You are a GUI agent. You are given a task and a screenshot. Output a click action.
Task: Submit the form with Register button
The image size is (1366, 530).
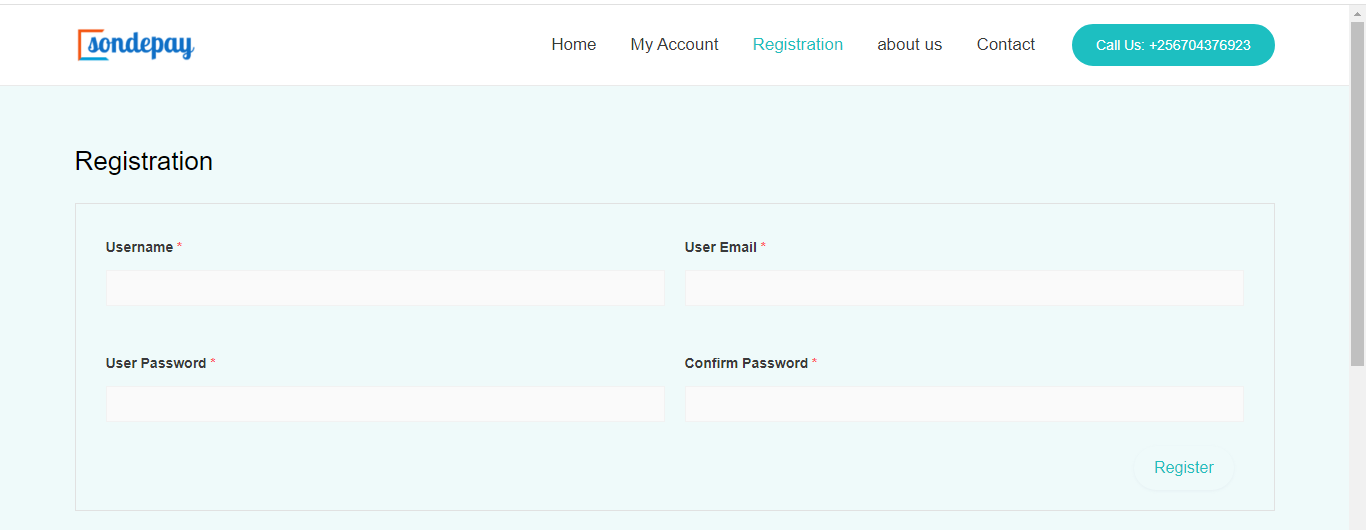pyautogui.click(x=1183, y=468)
